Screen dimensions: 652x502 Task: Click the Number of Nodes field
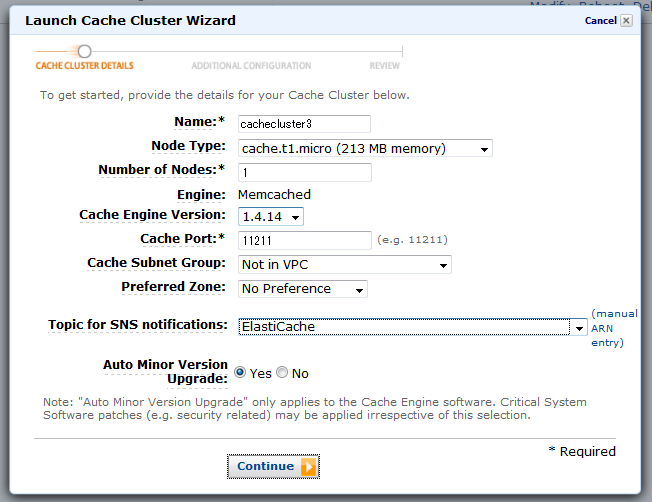[305, 172]
